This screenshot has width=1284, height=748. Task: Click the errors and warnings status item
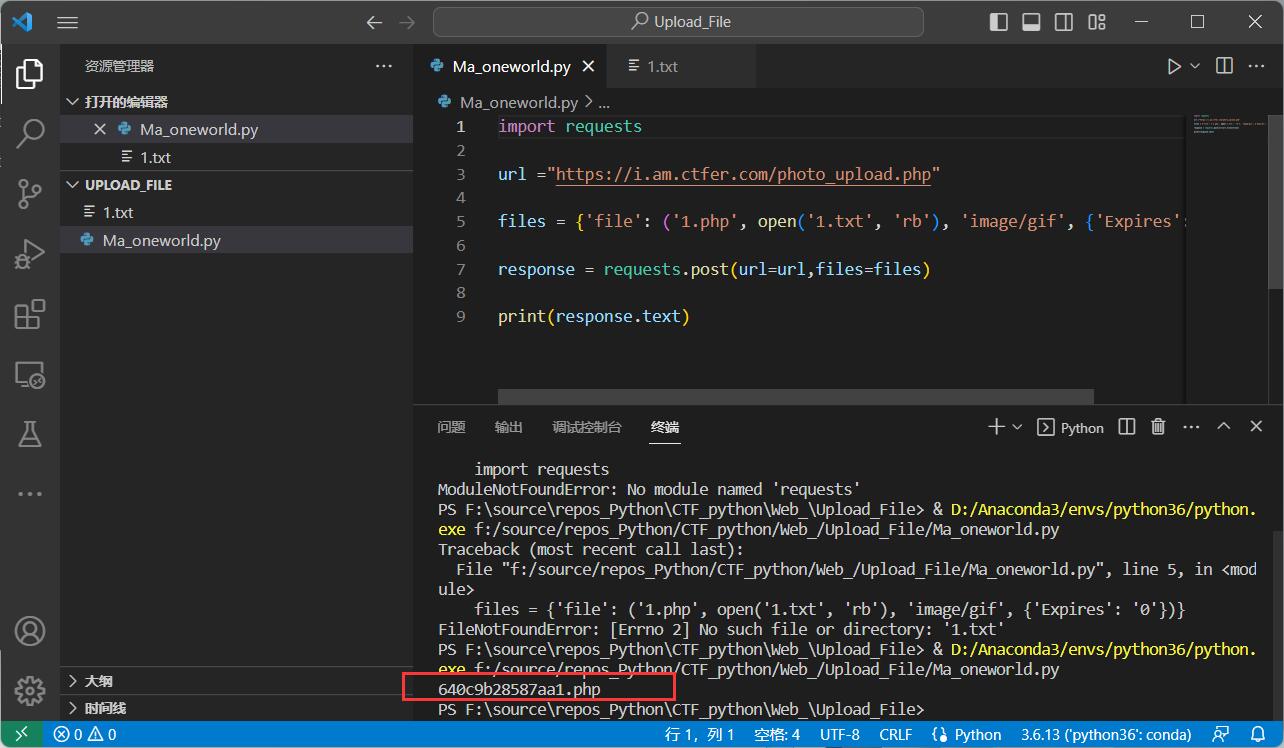85,735
